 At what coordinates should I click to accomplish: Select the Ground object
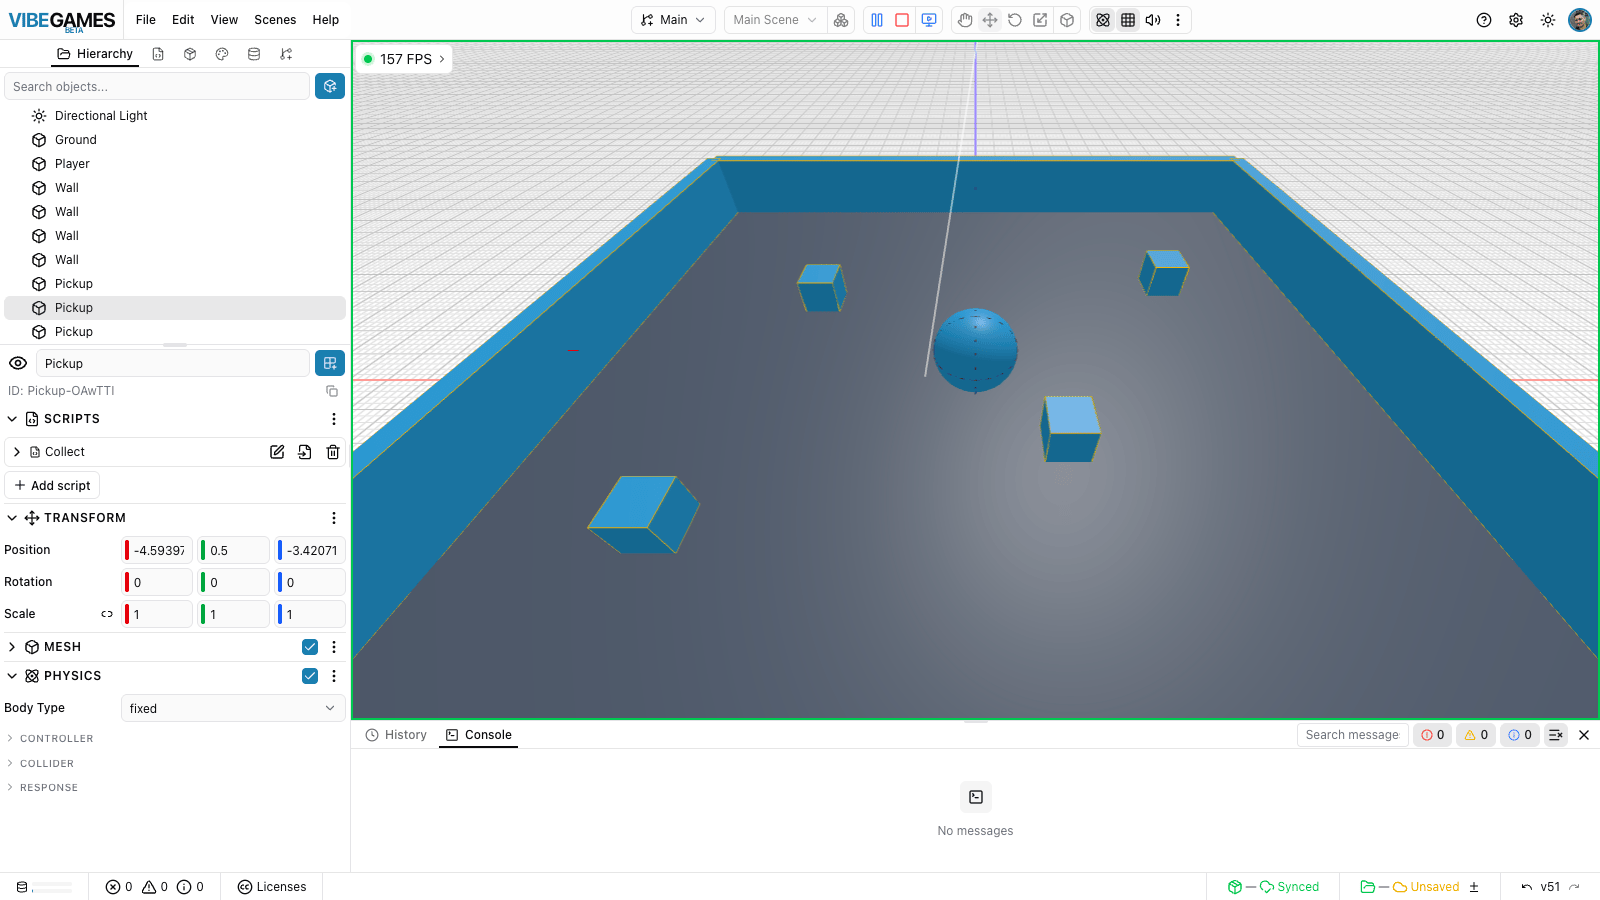click(x=76, y=140)
